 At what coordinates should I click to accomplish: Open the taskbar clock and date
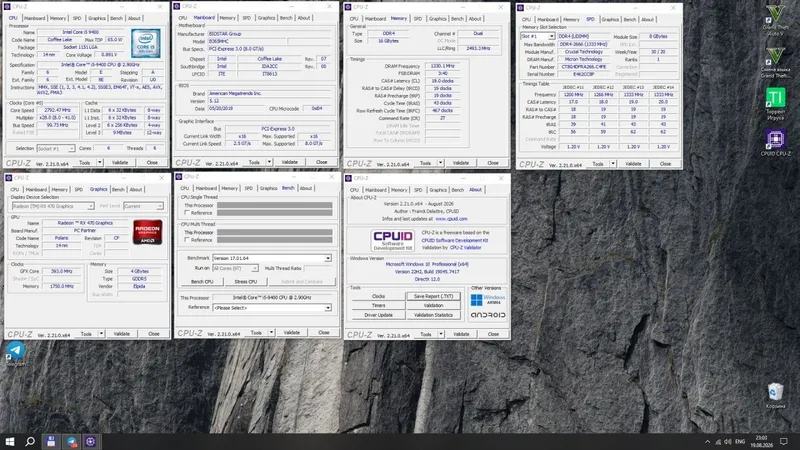tap(761, 441)
